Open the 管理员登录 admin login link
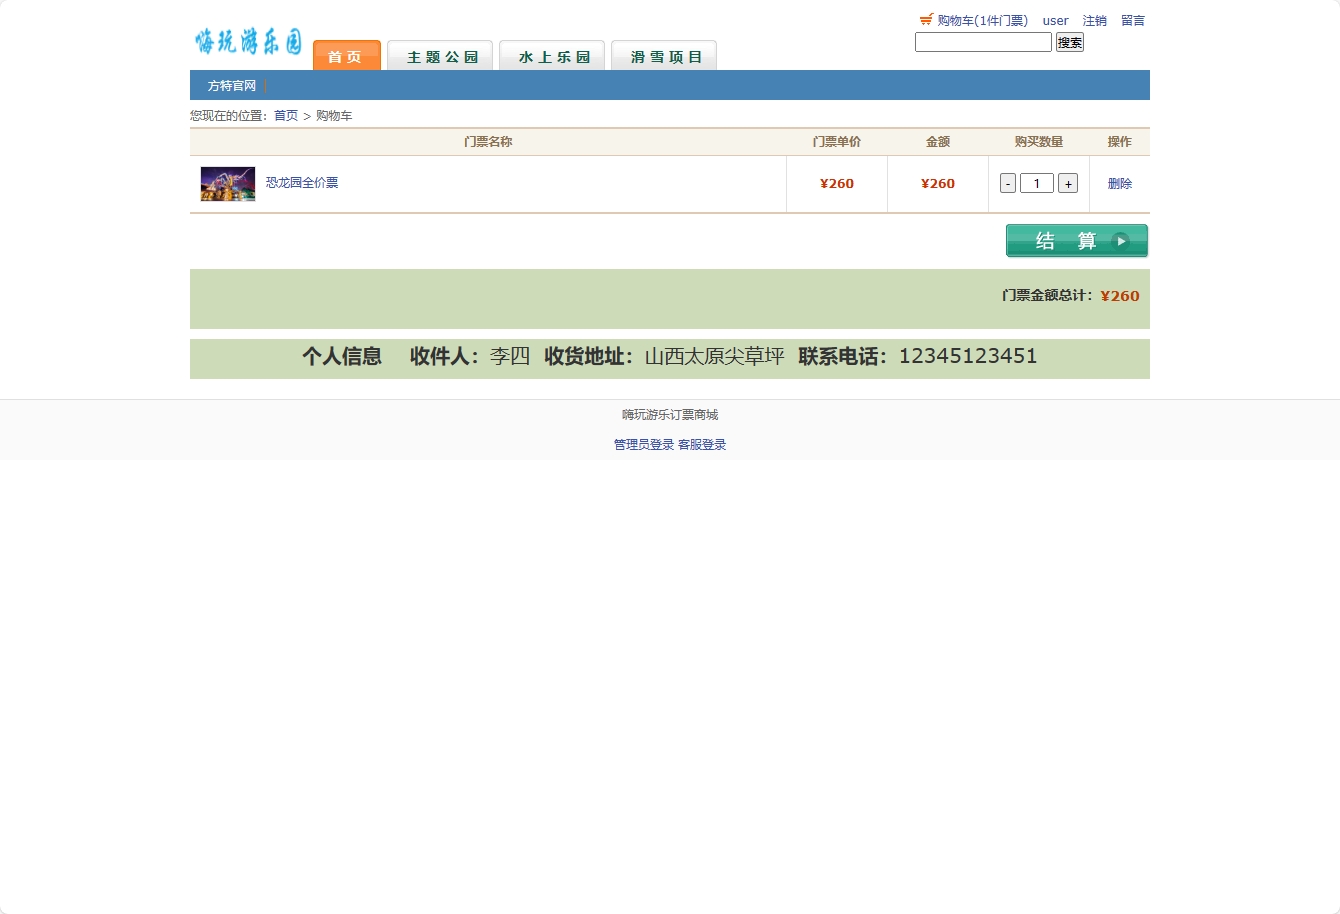Image resolution: width=1340 pixels, height=914 pixels. tap(644, 445)
